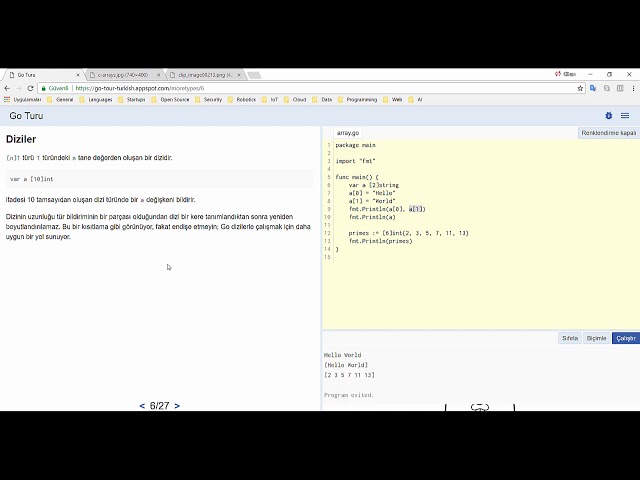This screenshot has width=640, height=480.
Task: Click the Sıfırla reset button
Action: pos(570,338)
